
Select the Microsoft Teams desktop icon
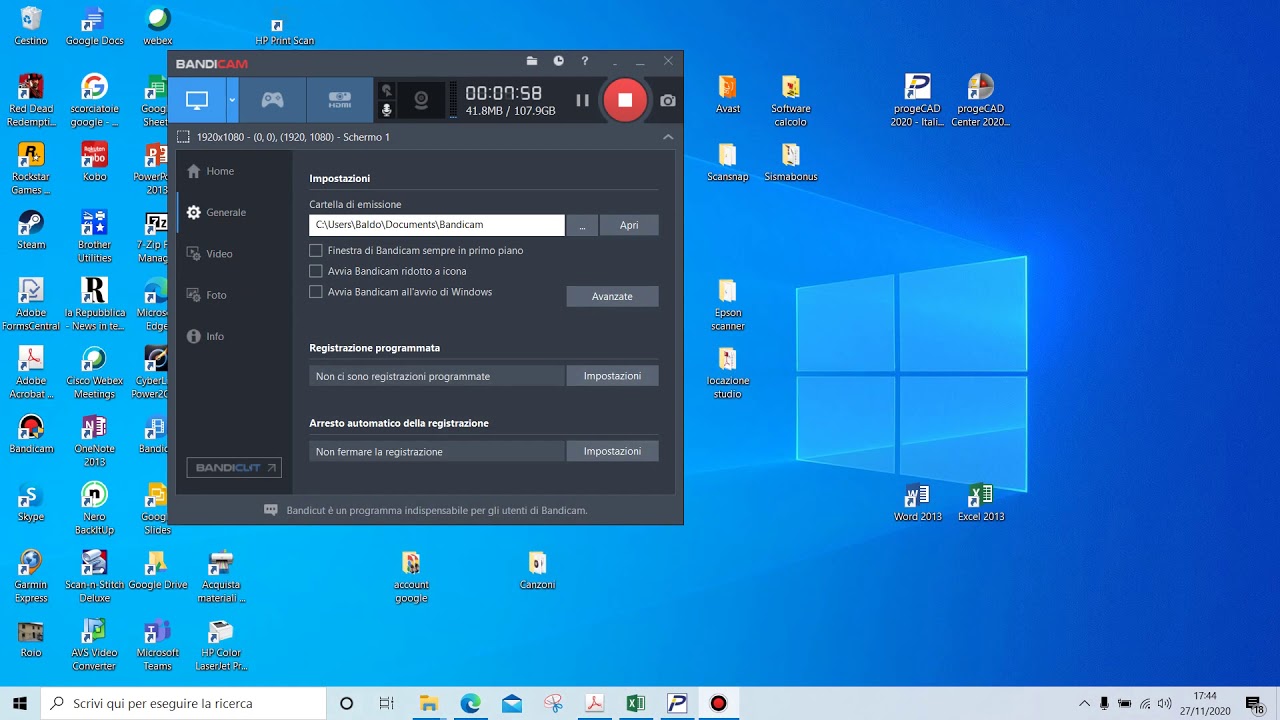coord(157,644)
